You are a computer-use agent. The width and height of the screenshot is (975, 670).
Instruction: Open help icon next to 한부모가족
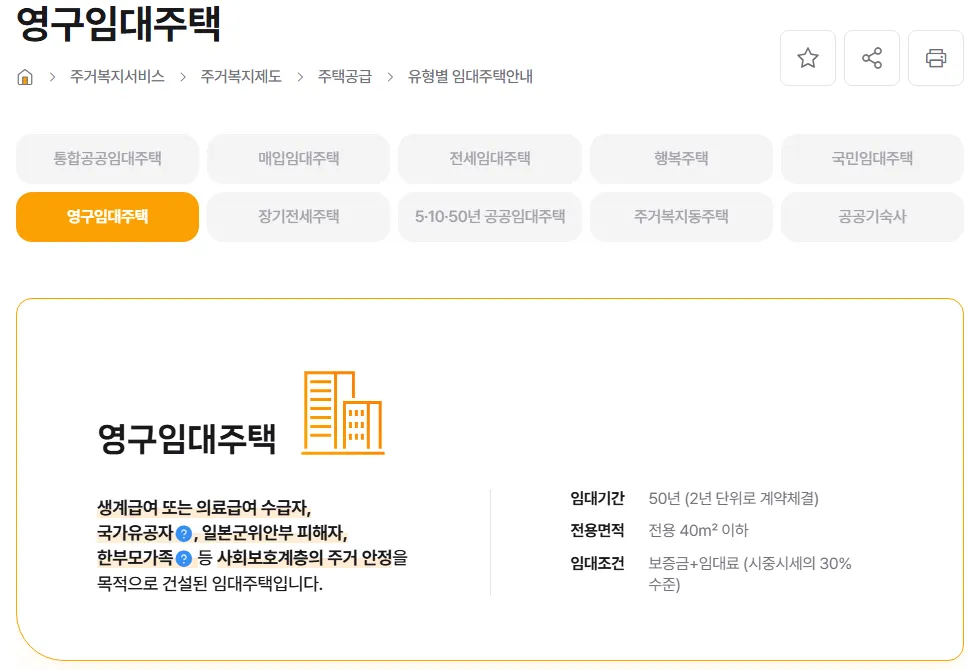tap(183, 559)
